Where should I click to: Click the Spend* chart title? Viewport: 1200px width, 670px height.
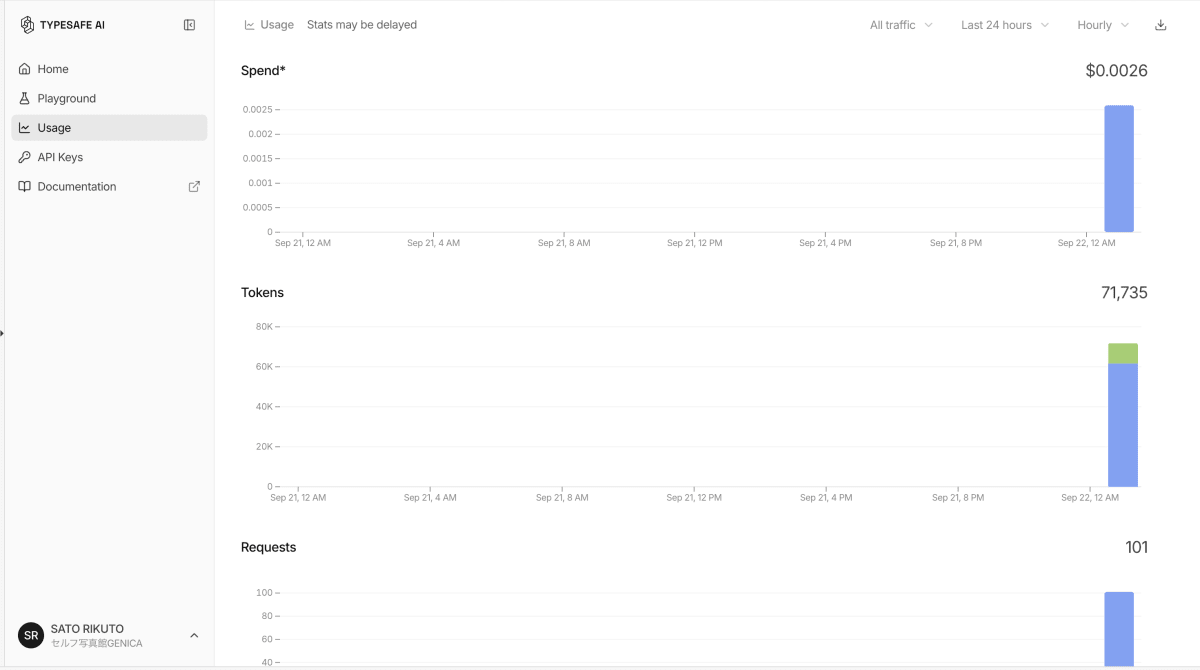[x=263, y=71]
